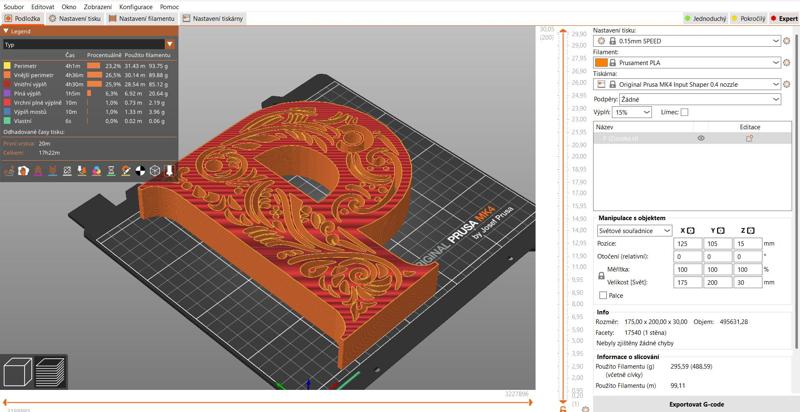Select the Pokročilý mode button
Viewport: 800px width, 412px height.
point(748,19)
